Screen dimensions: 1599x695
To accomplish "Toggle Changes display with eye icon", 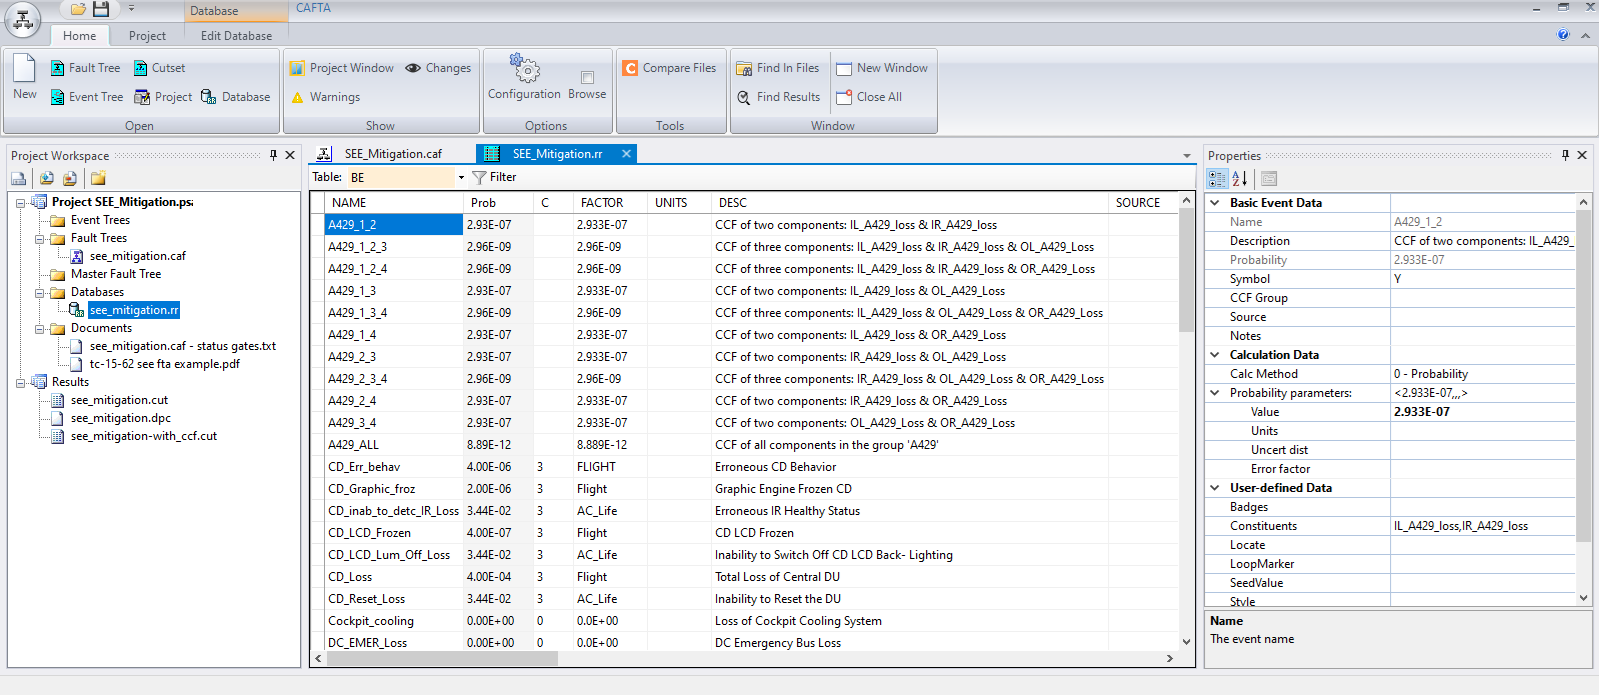I will pos(438,68).
